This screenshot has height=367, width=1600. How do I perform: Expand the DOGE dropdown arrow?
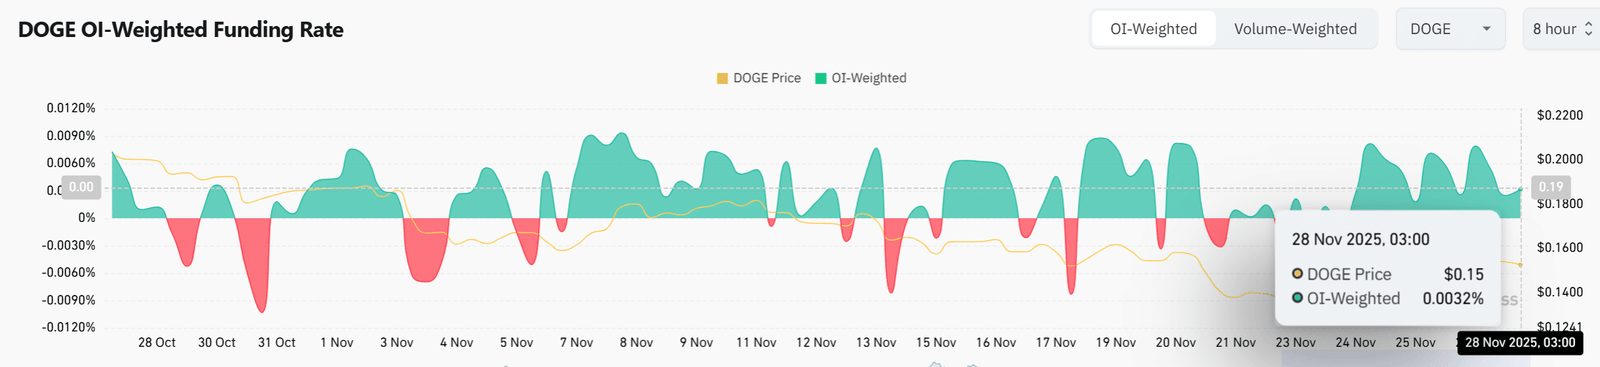click(1486, 29)
